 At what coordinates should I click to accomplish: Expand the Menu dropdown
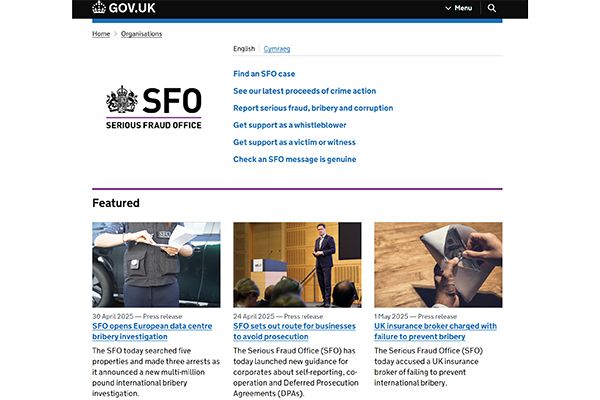(459, 8)
